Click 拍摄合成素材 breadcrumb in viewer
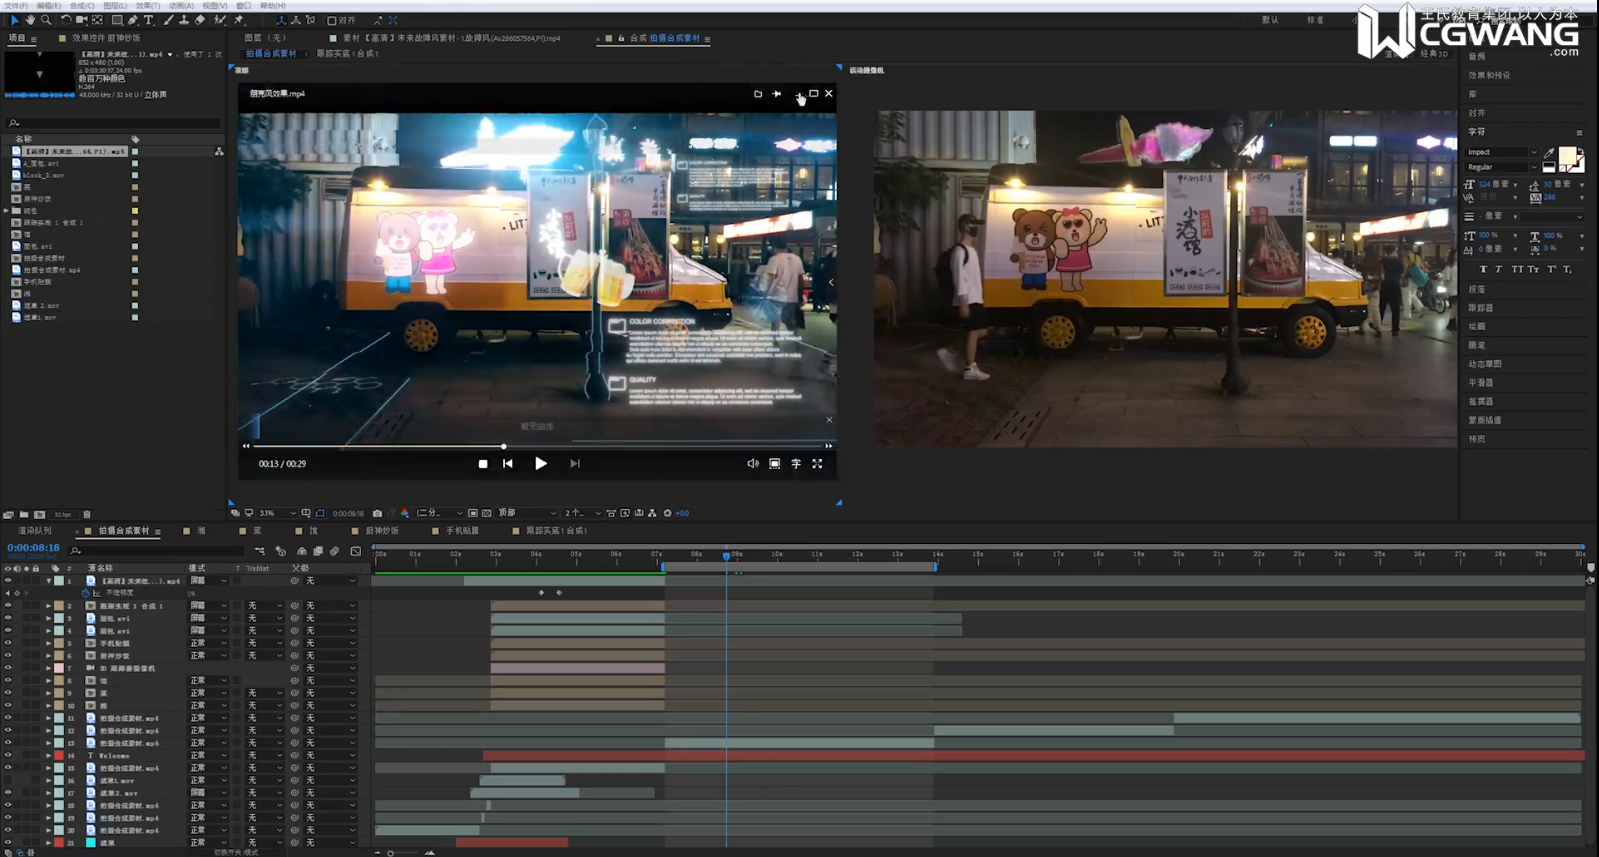Screen dimensions: 1599x857 (271, 54)
